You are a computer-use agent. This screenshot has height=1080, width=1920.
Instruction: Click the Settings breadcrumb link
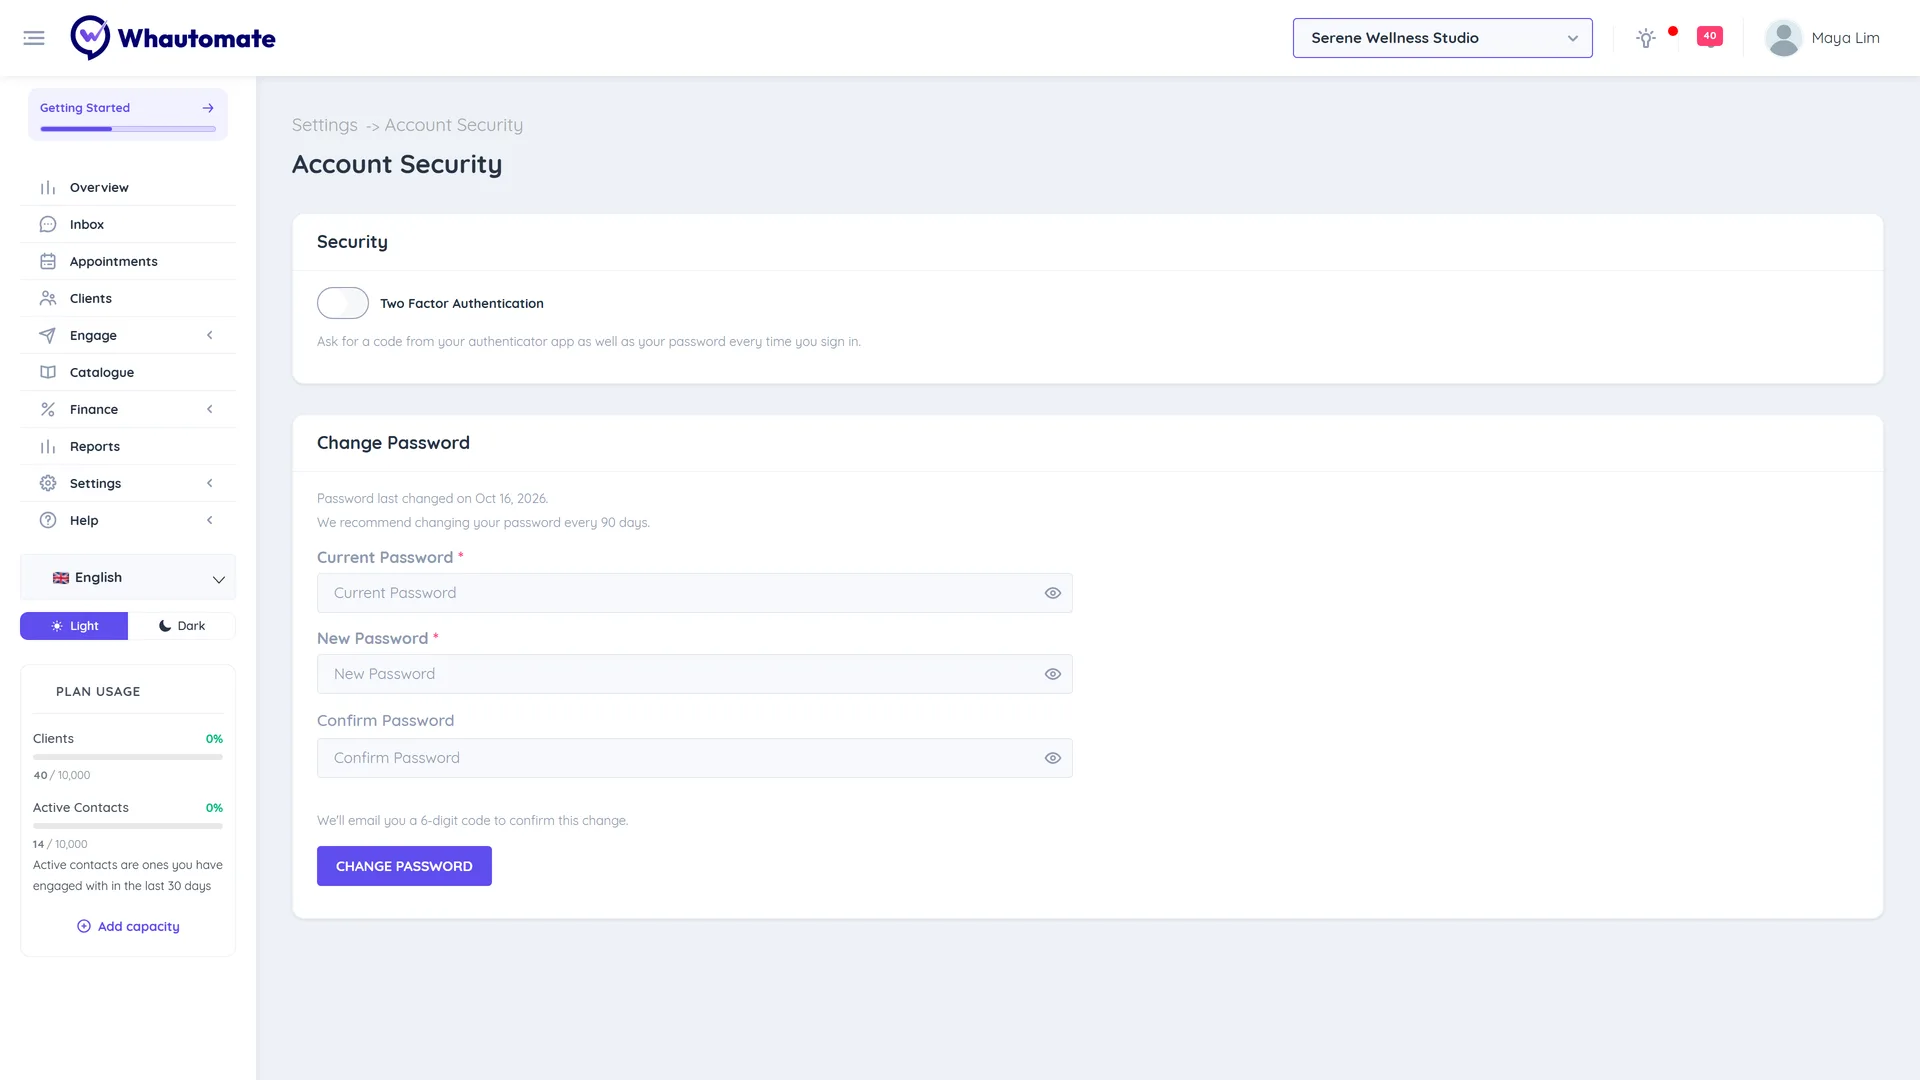324,125
